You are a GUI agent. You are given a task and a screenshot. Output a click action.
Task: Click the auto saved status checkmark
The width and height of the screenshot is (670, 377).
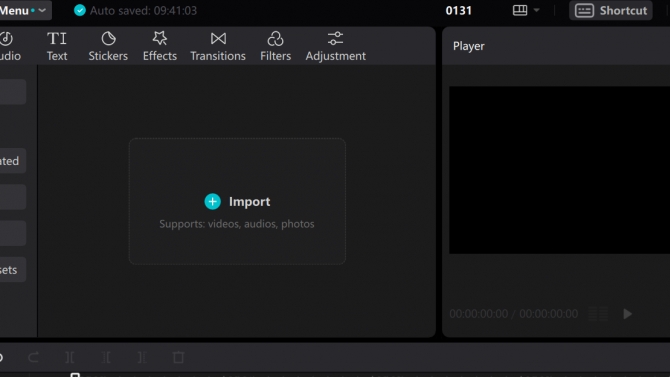79,10
